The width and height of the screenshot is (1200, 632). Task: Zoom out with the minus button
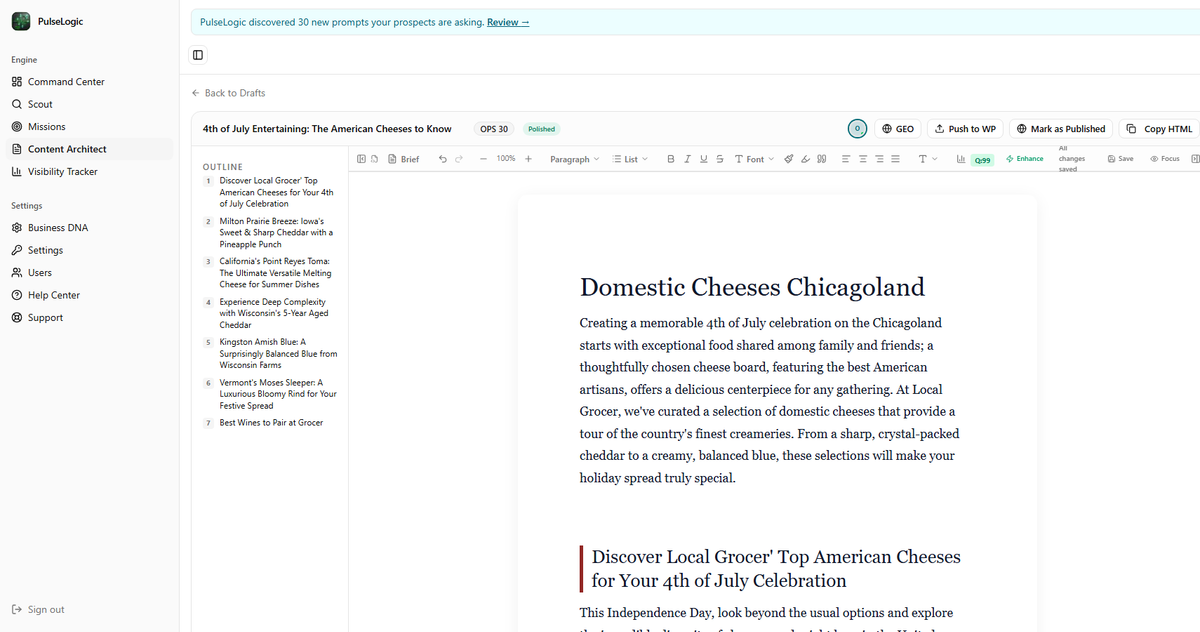tap(483, 159)
